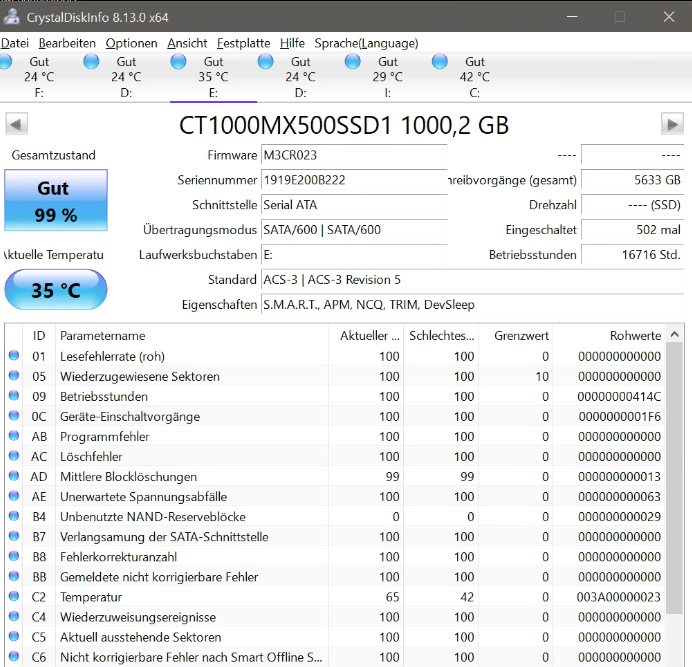Click status icon of Fehlerkorrekturanzahl row

(14, 556)
